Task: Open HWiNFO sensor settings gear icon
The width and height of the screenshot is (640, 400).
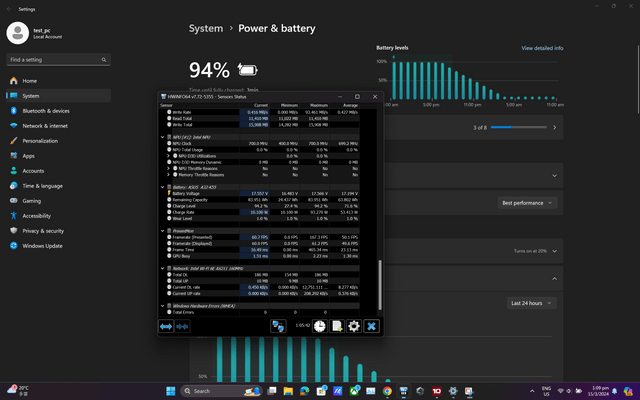Action: pyautogui.click(x=354, y=326)
